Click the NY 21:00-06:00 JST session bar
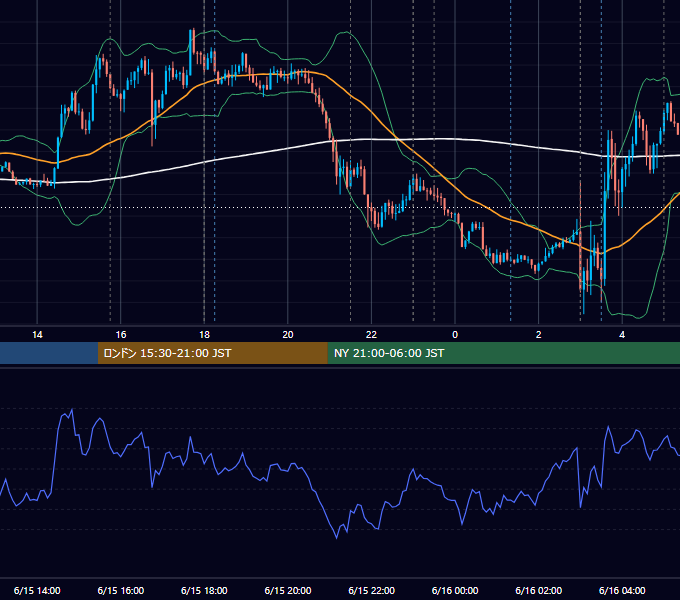Viewport: 680px width, 600px height. click(503, 353)
